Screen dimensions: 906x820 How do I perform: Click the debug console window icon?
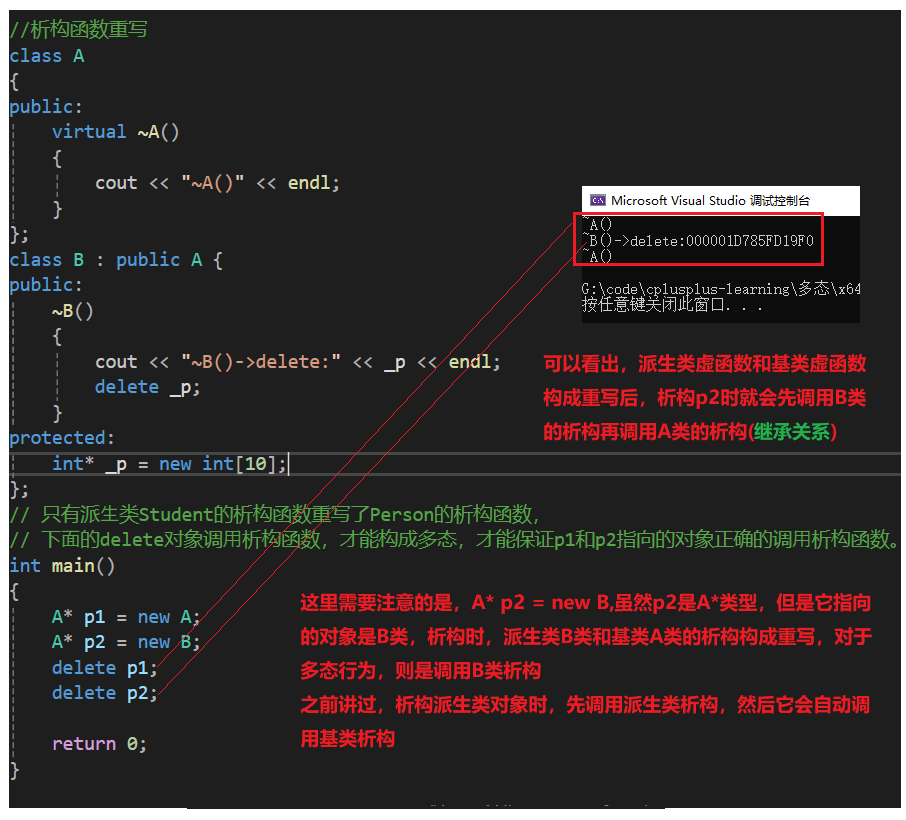click(597, 201)
